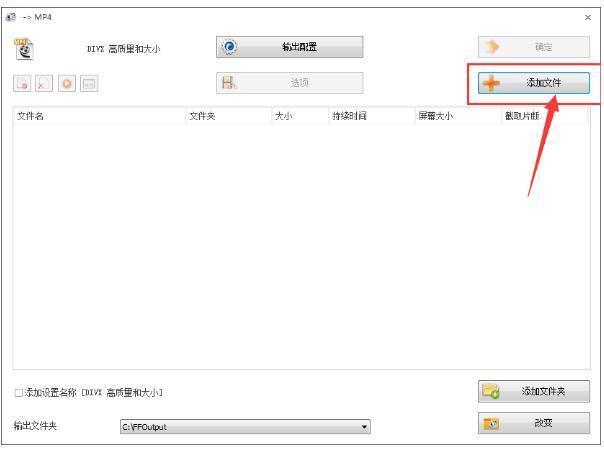Viewport: 604px width, 450px height.
Task: Click the remove file icon in toolbar
Action: click(23, 85)
